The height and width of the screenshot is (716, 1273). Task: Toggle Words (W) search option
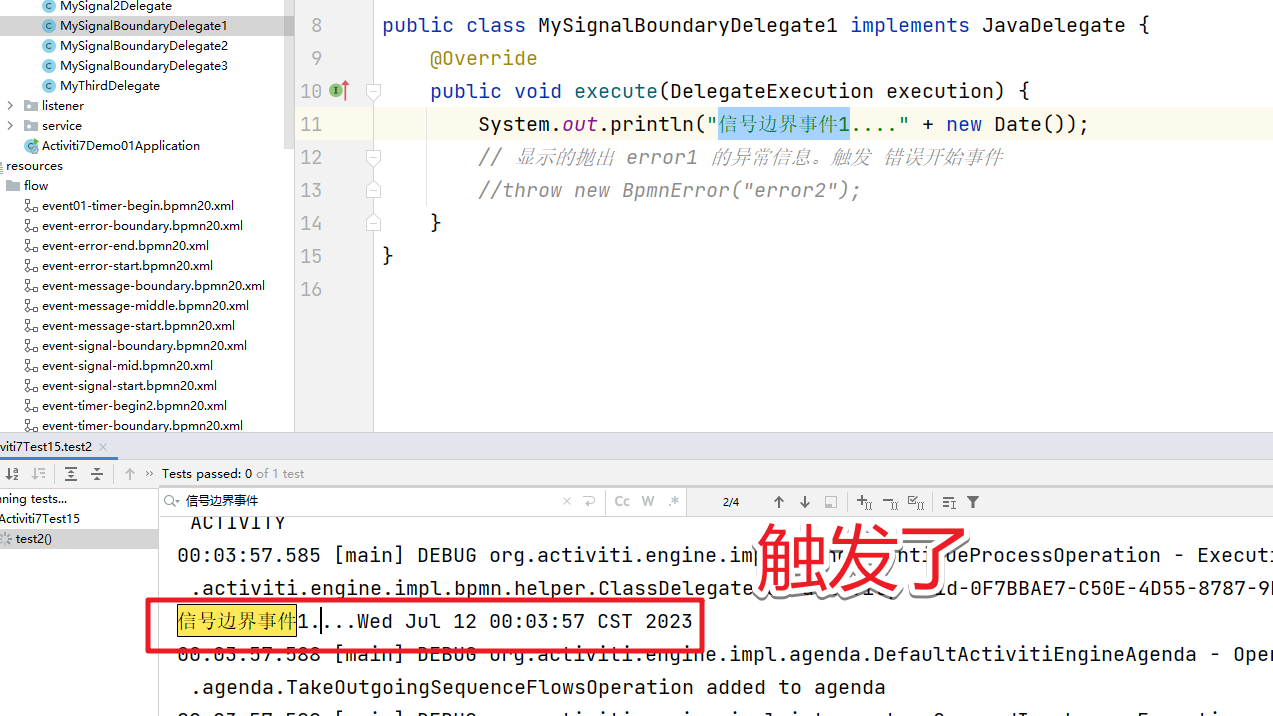(x=648, y=502)
